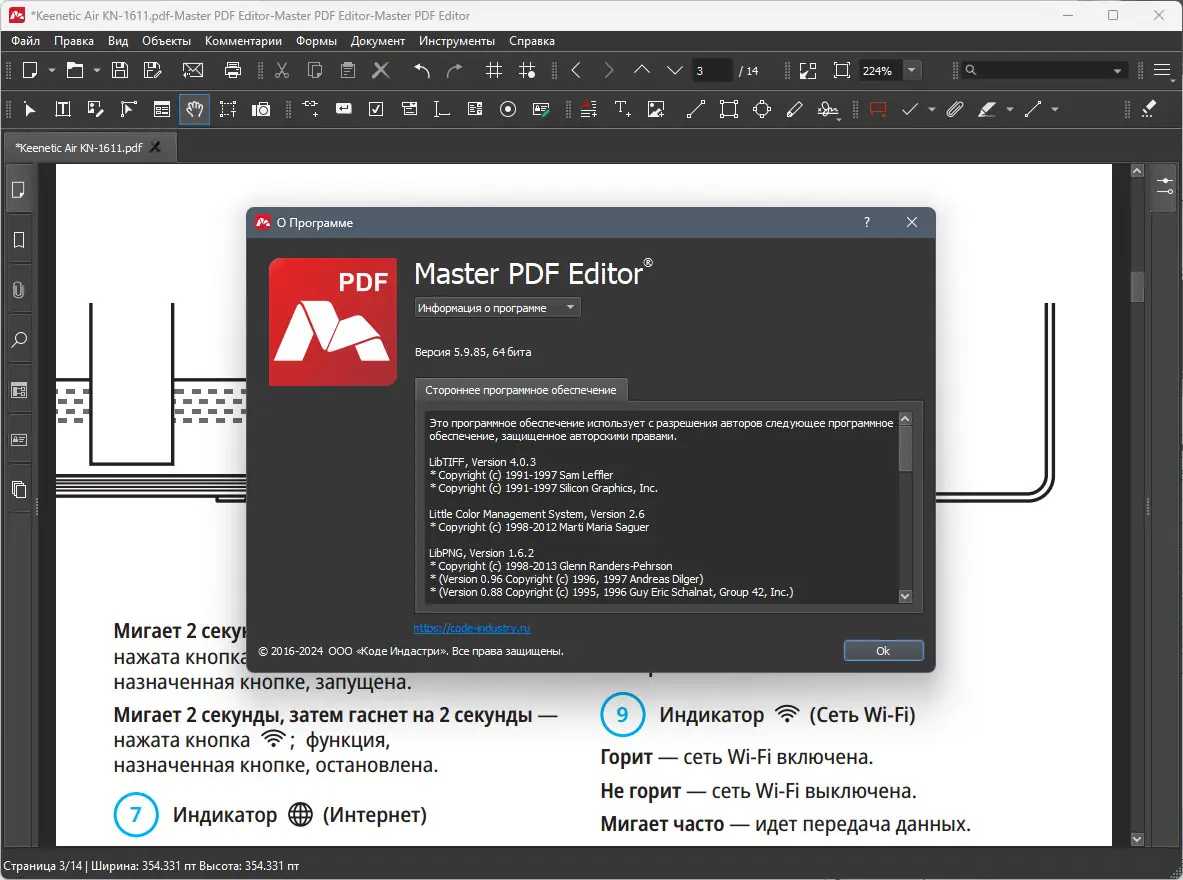Image resolution: width=1183 pixels, height=880 pixels.
Task: Toggle the radio button form field tool
Action: point(509,109)
